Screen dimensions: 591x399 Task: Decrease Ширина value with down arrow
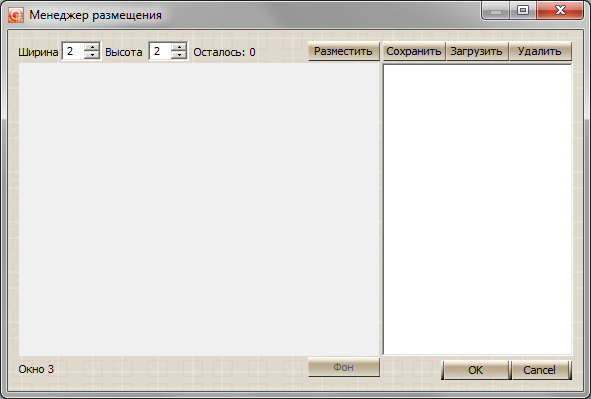point(92,55)
